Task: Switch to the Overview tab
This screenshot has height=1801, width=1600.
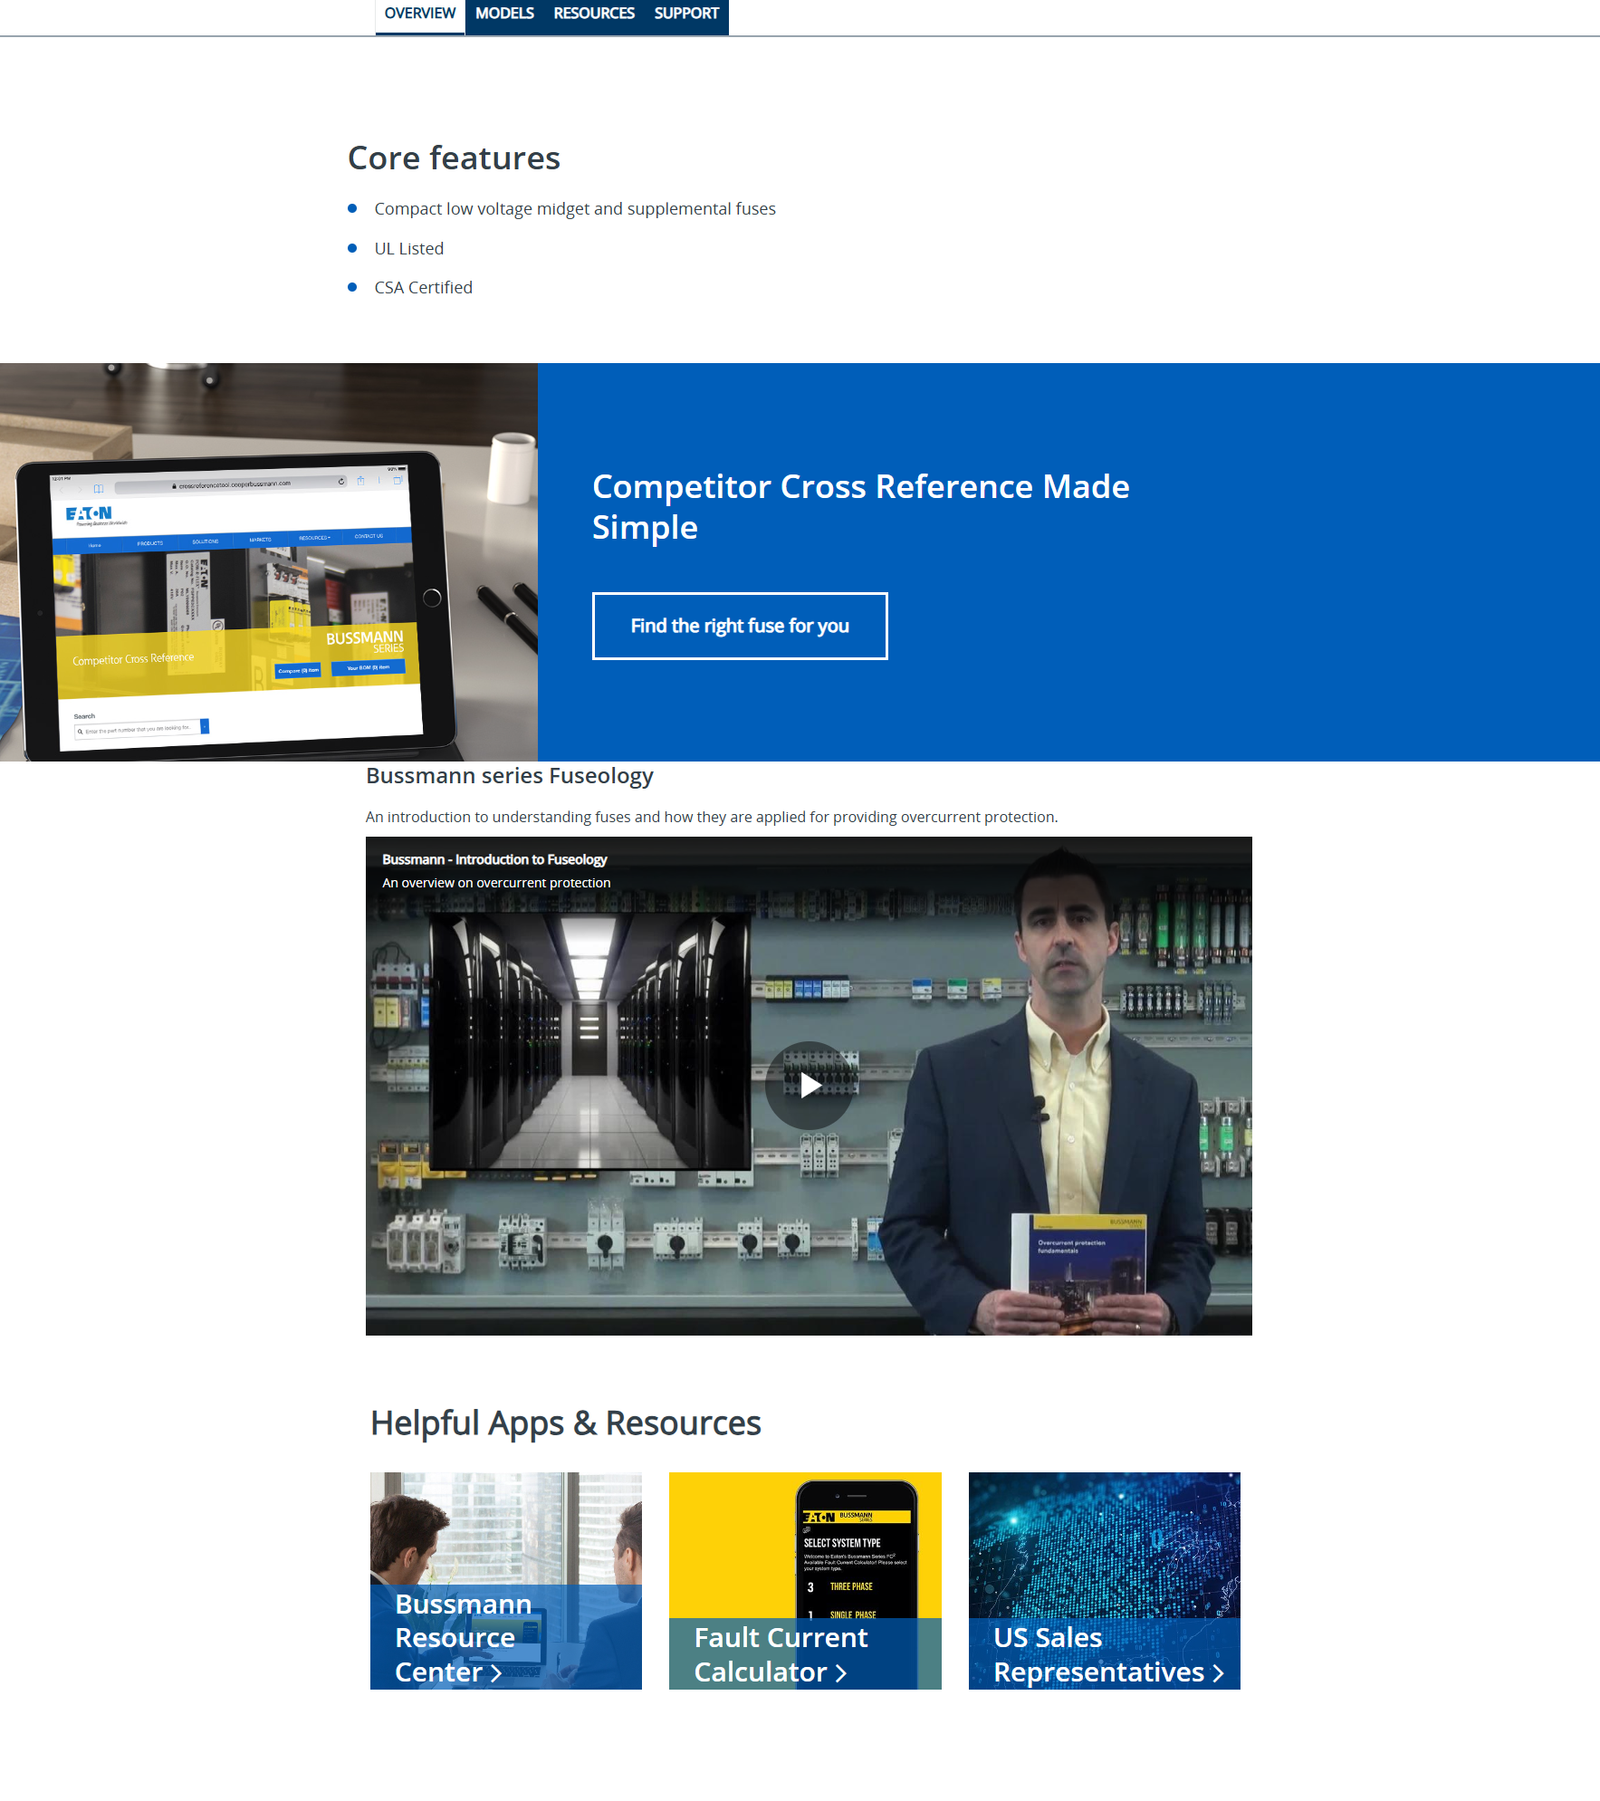Action: coord(420,14)
